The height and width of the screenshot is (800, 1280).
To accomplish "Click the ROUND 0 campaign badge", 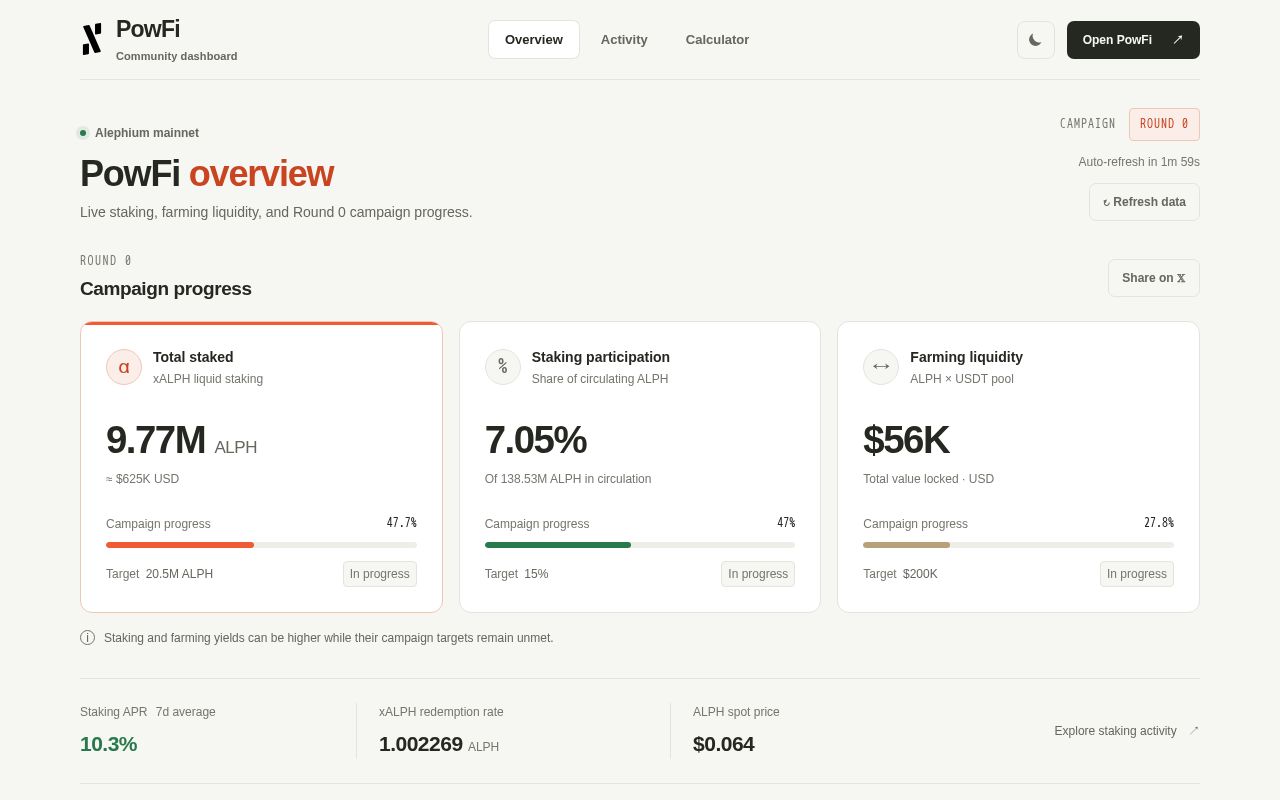I will 1164,124.
